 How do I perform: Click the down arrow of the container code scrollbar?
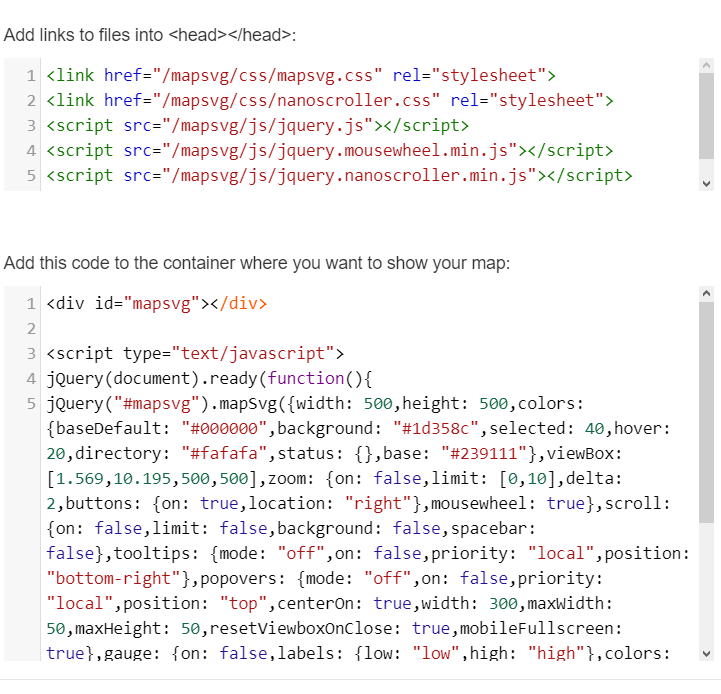point(706,654)
